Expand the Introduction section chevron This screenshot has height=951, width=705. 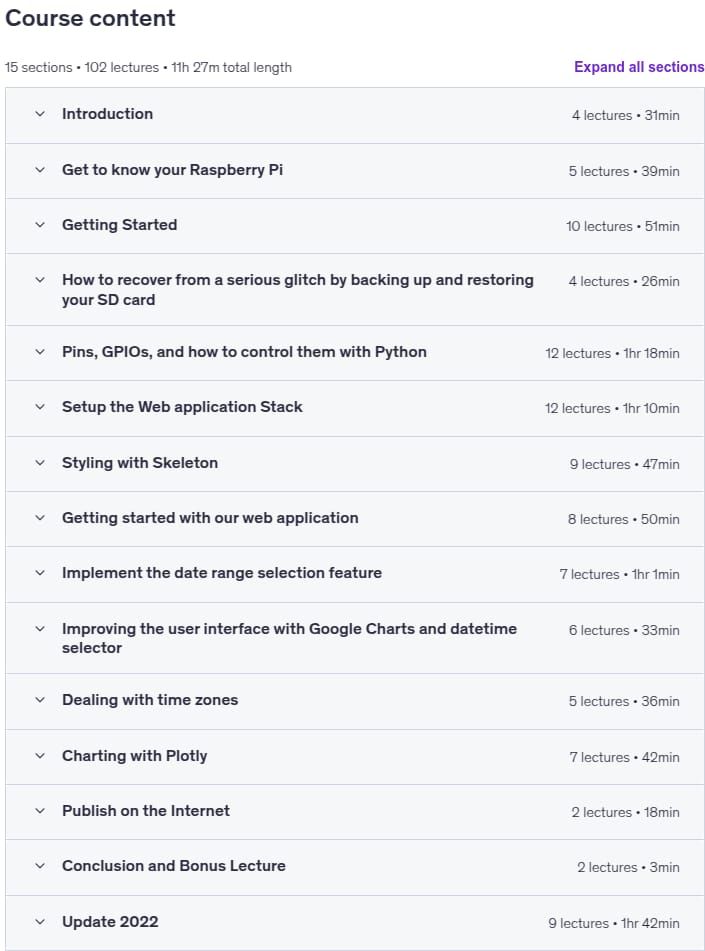(x=40, y=114)
